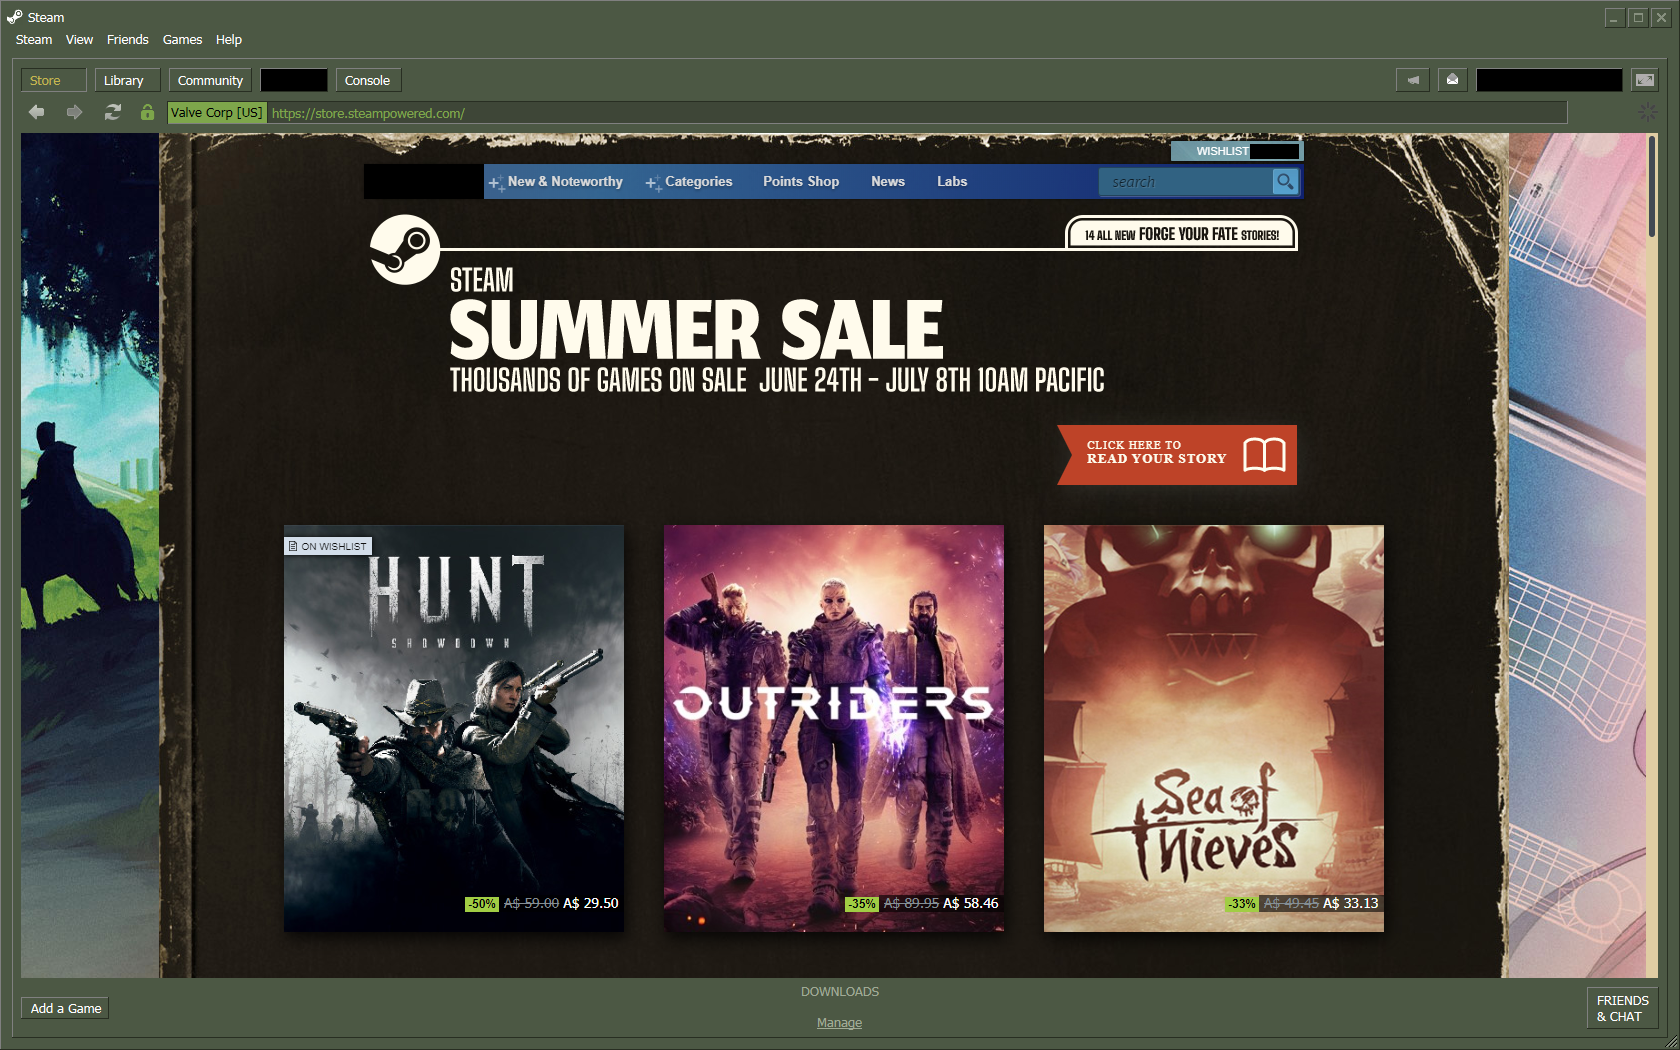Click the Steam icon in title bar
1680x1050 pixels.
(14, 17)
